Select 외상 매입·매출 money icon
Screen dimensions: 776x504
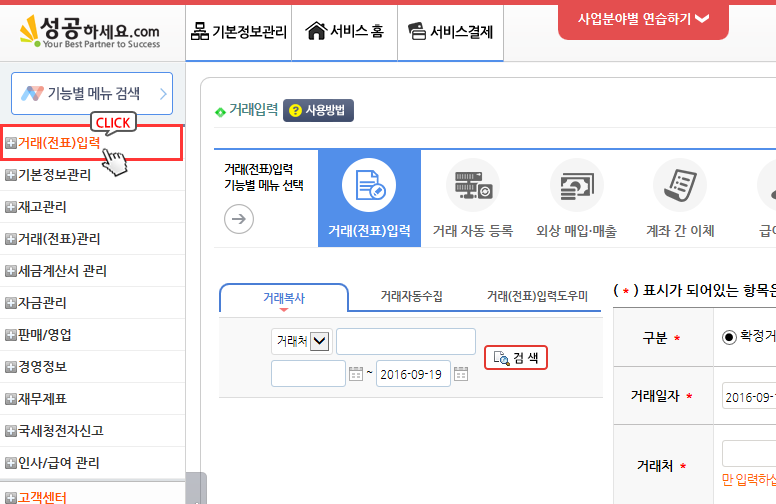click(x=577, y=185)
